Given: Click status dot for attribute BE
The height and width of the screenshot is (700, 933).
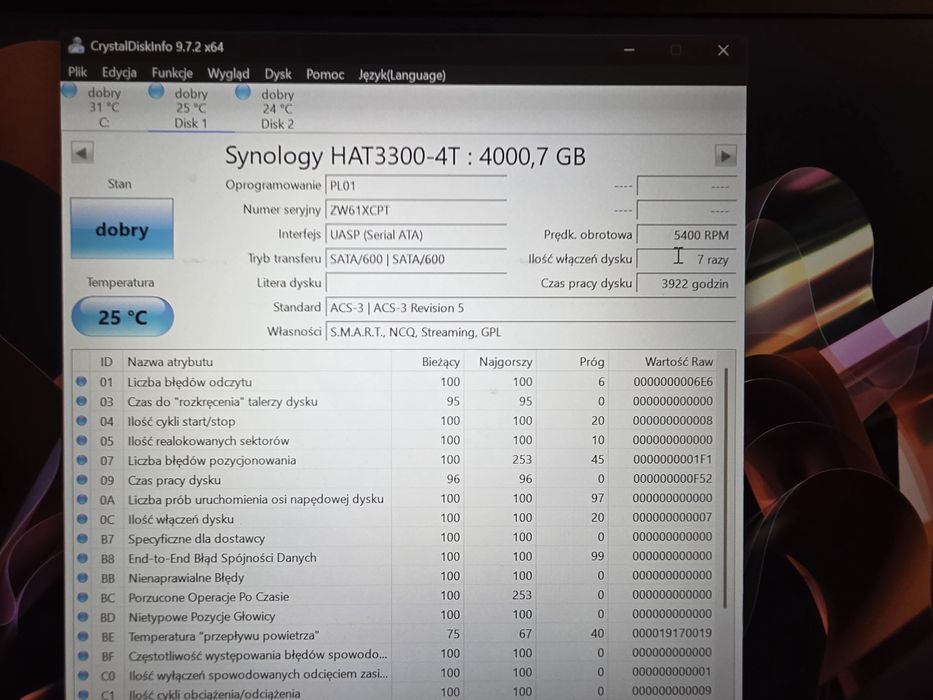Looking at the screenshot, I should 83,636.
